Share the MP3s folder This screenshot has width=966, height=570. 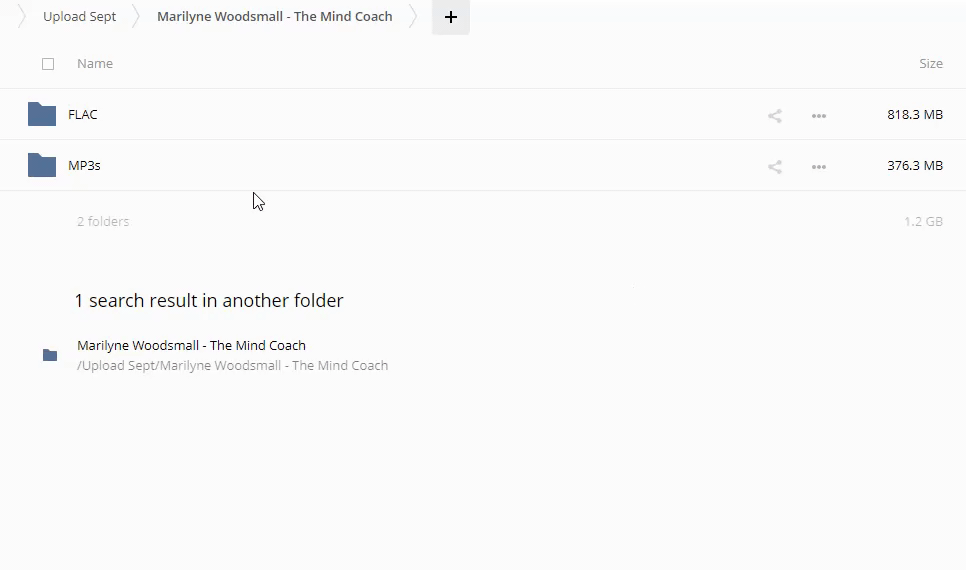[775, 167]
